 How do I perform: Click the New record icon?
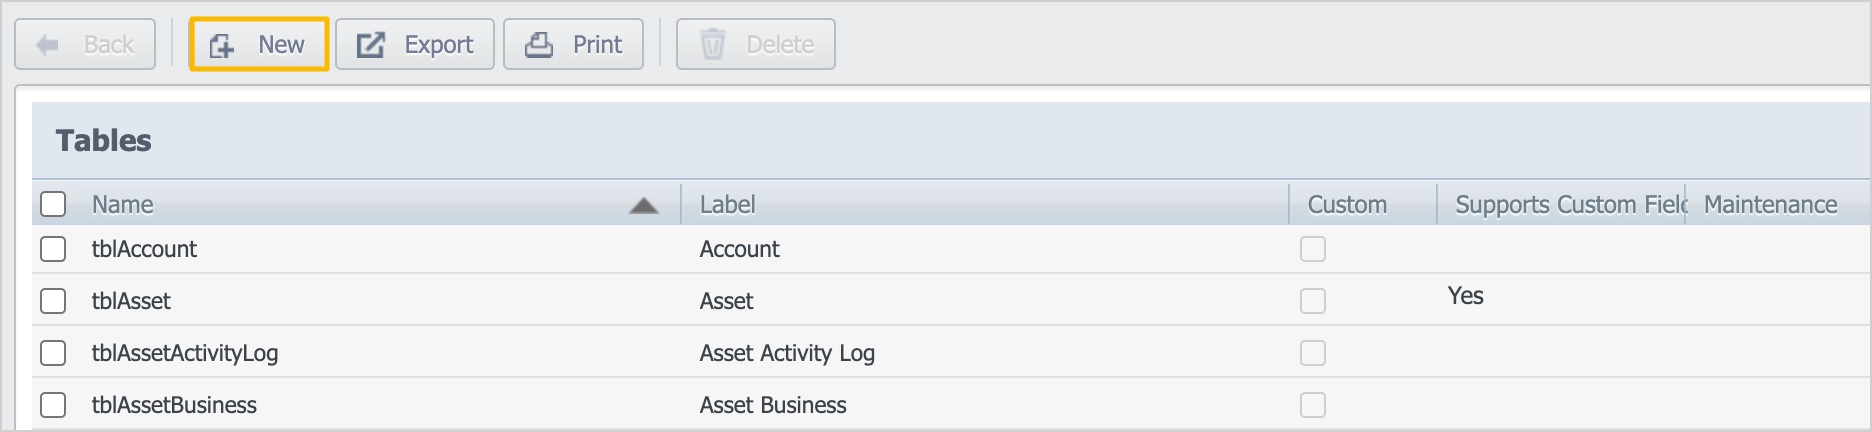[x=222, y=45]
